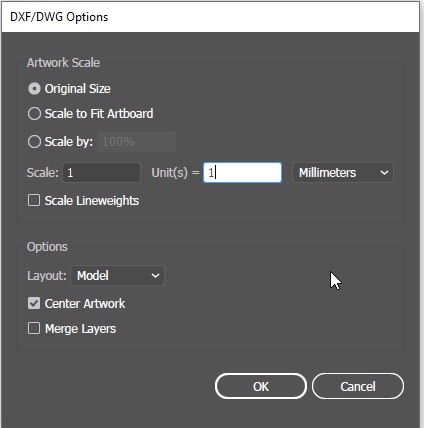Image resolution: width=424 pixels, height=428 pixels.
Task: Uncheck the Center Artwork checkbox
Action: [34, 304]
